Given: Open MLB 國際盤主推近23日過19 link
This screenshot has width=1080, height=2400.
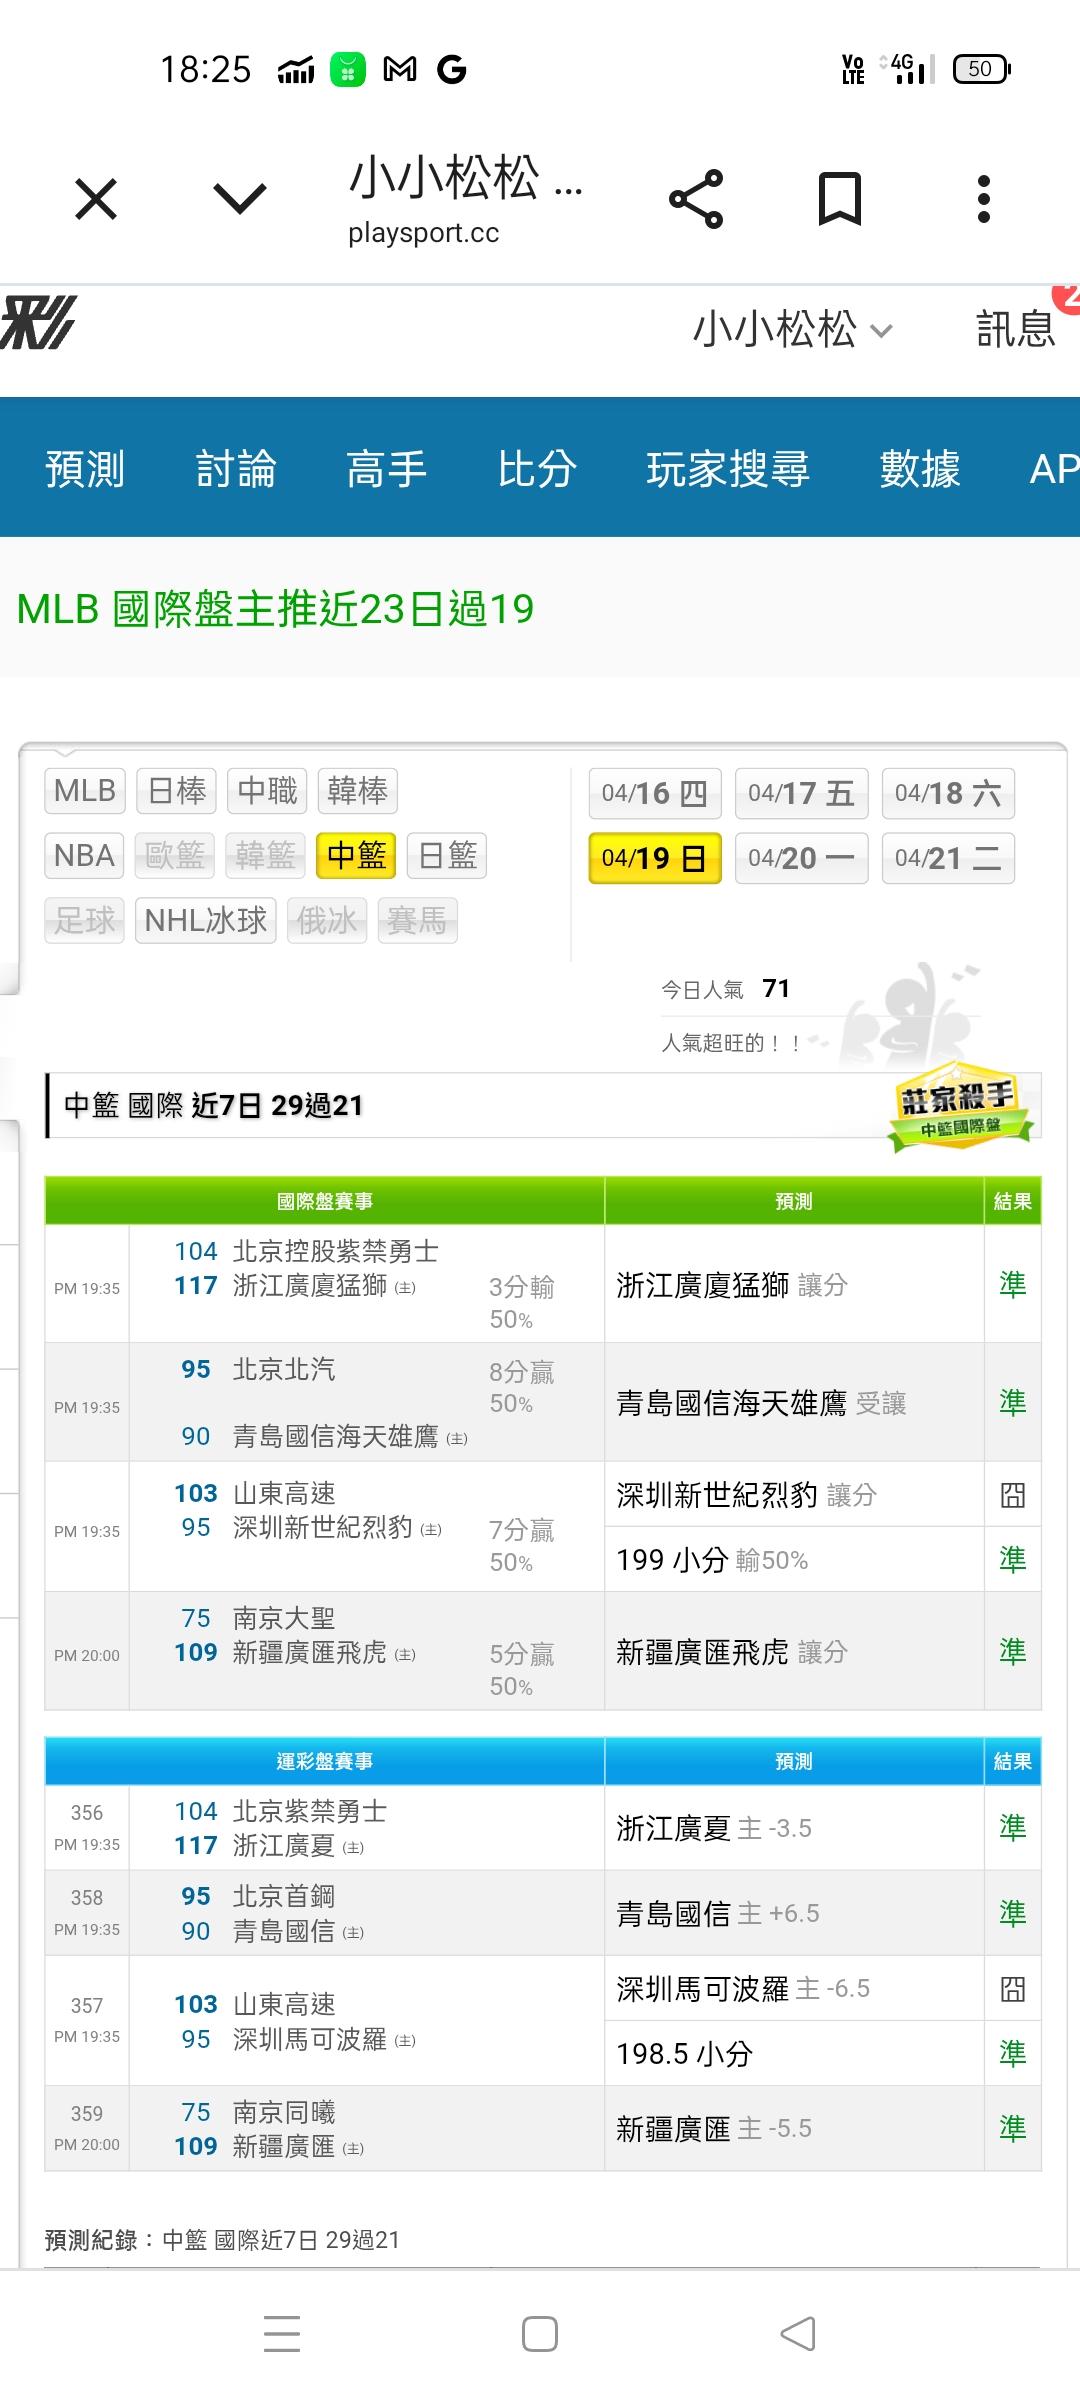Looking at the screenshot, I should click(x=276, y=609).
